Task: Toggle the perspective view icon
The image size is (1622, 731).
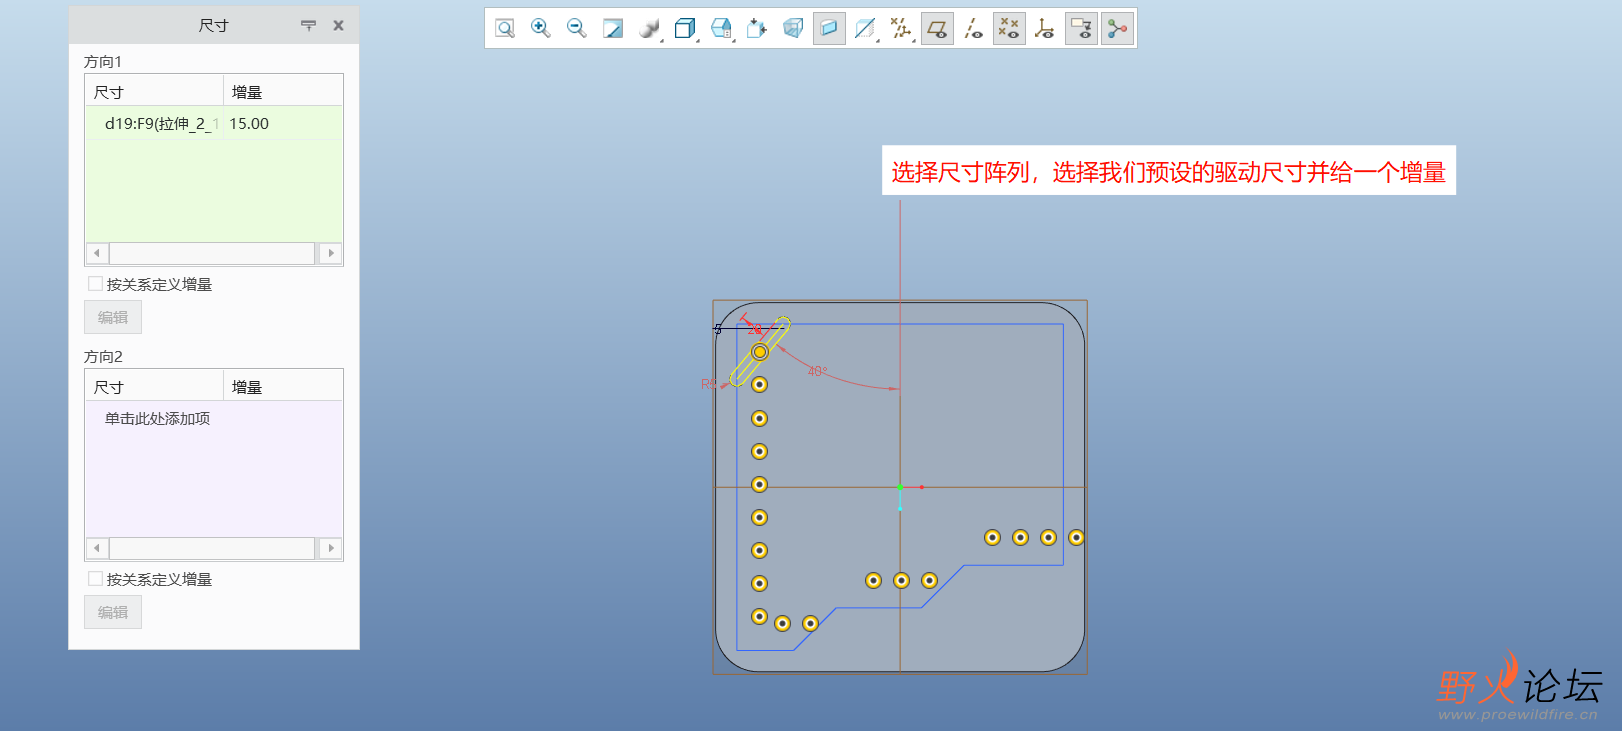Action: click(793, 29)
